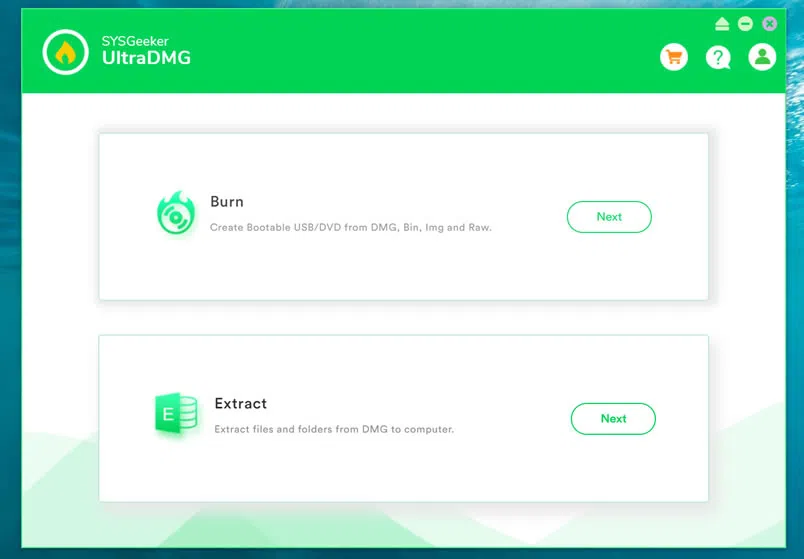Open the user account profile icon

point(762,57)
